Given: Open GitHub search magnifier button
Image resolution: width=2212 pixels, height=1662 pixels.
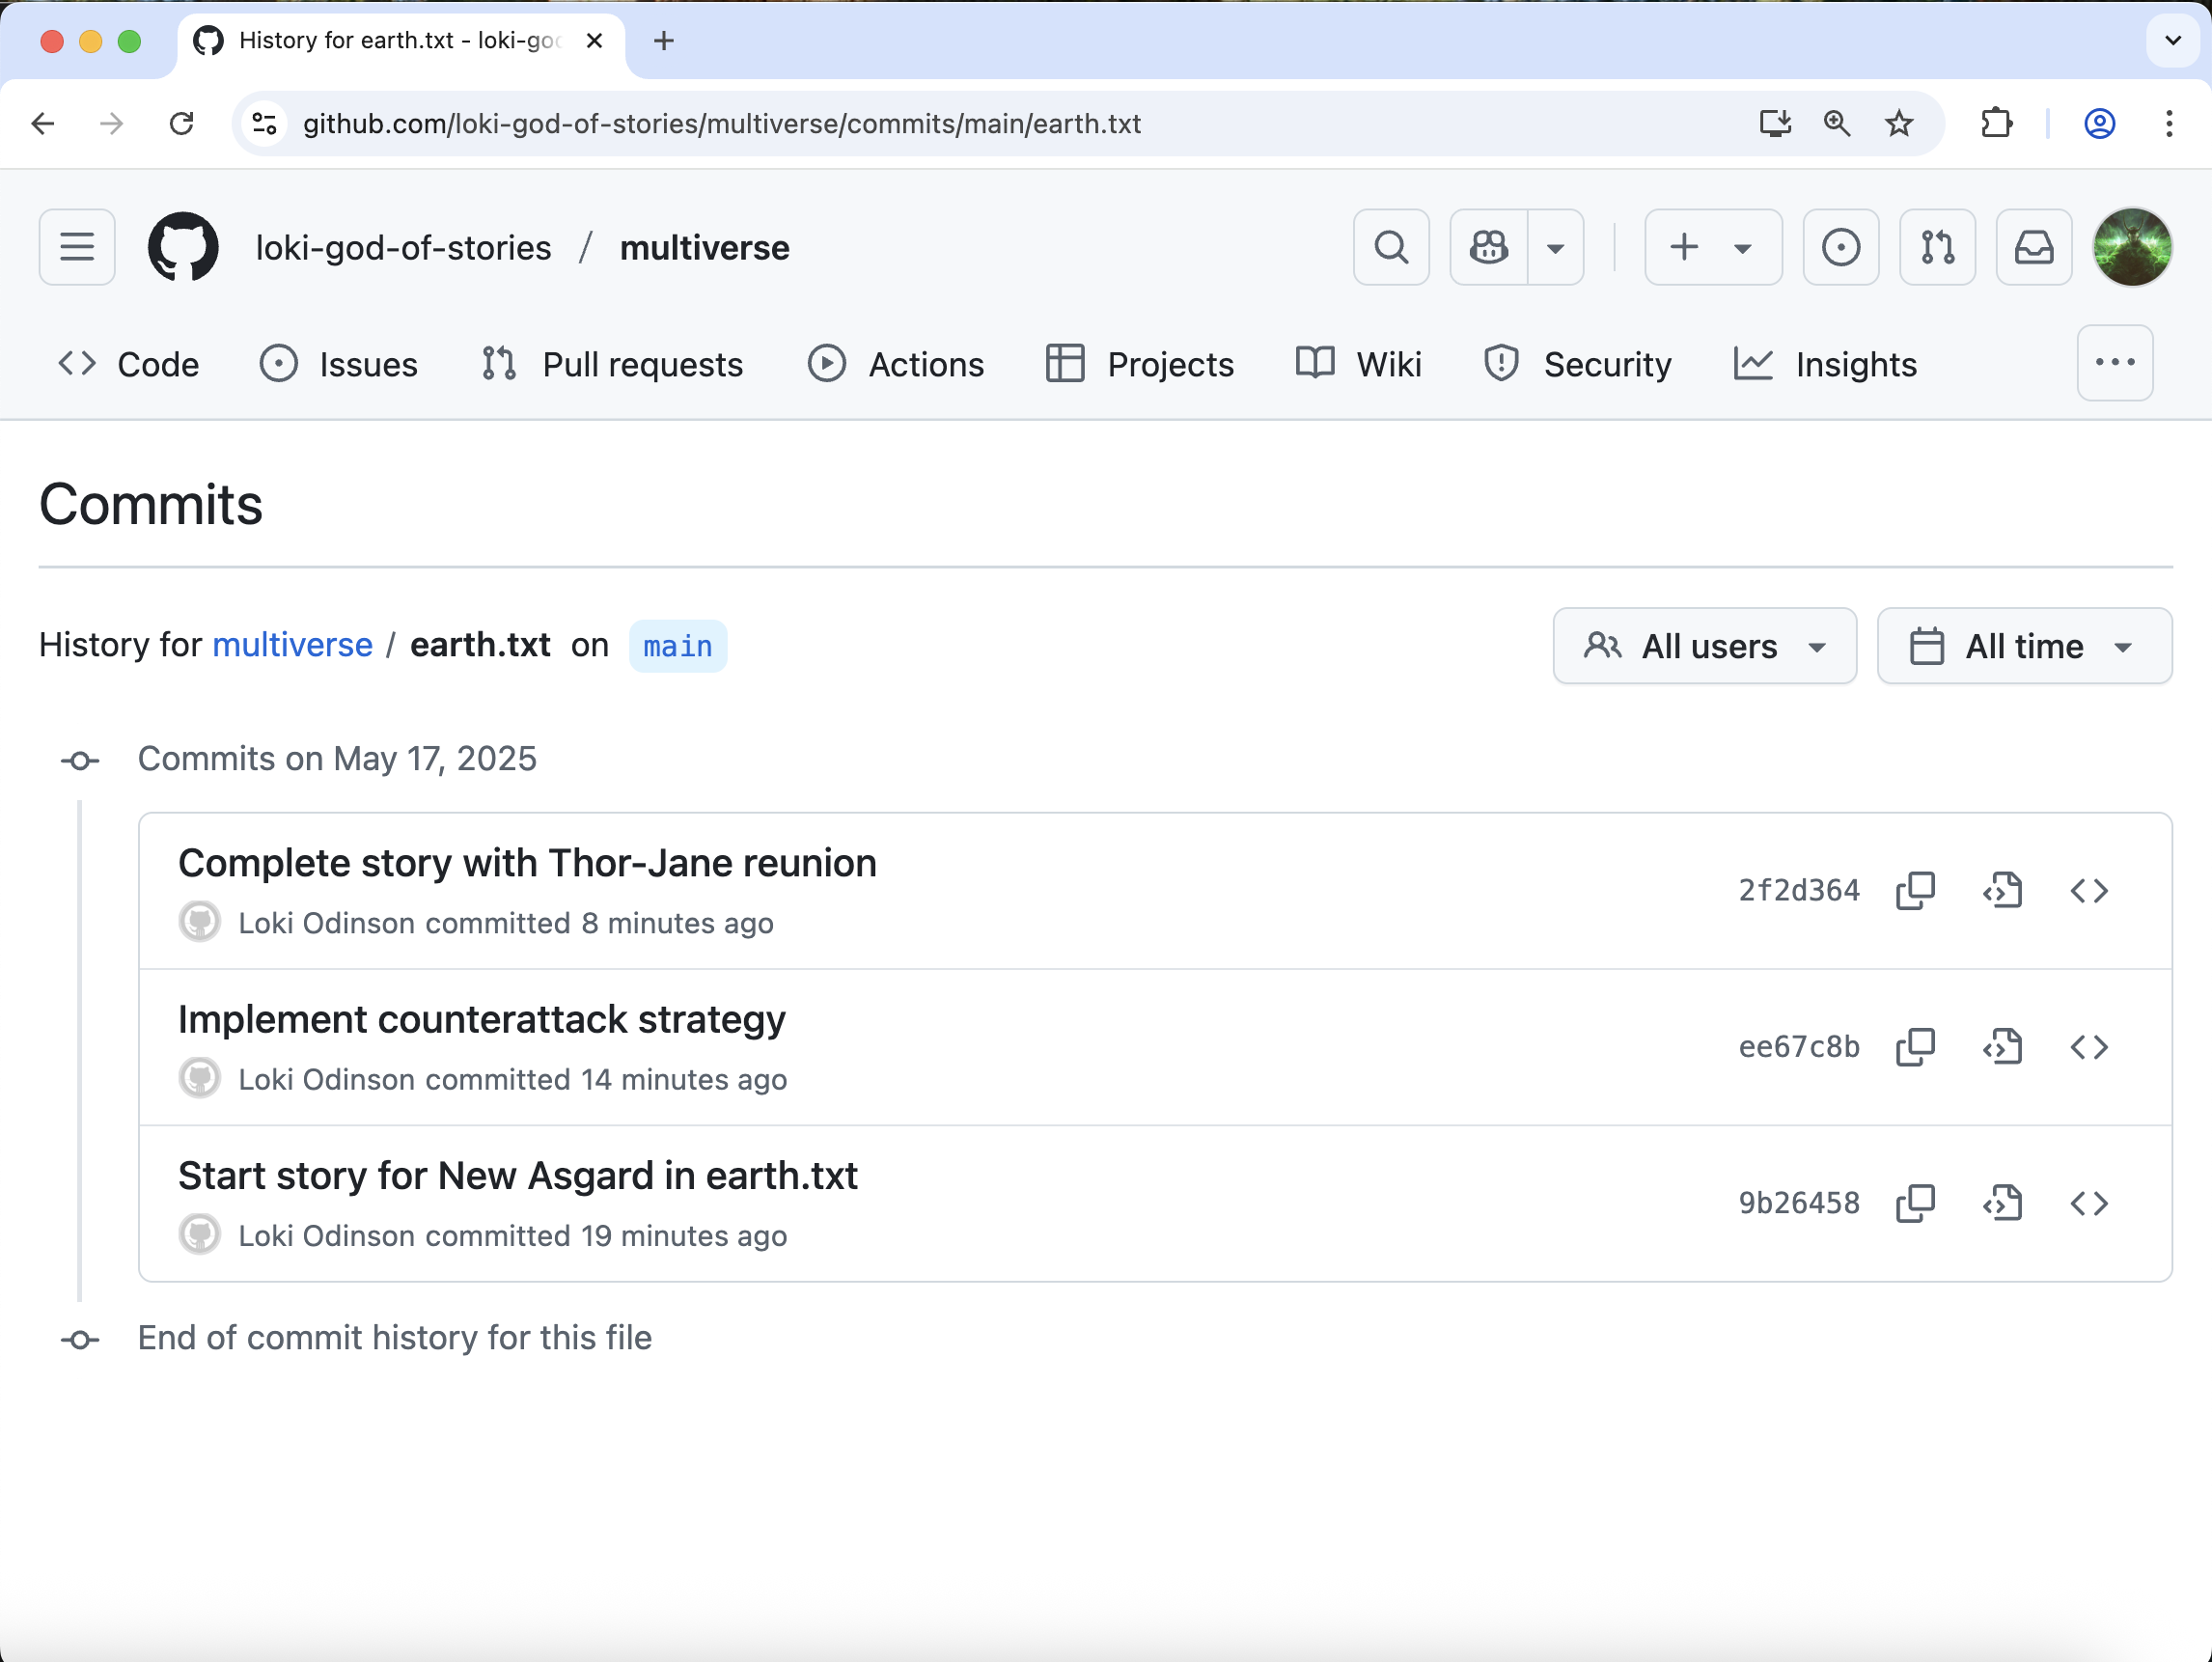Looking at the screenshot, I should click(1390, 247).
